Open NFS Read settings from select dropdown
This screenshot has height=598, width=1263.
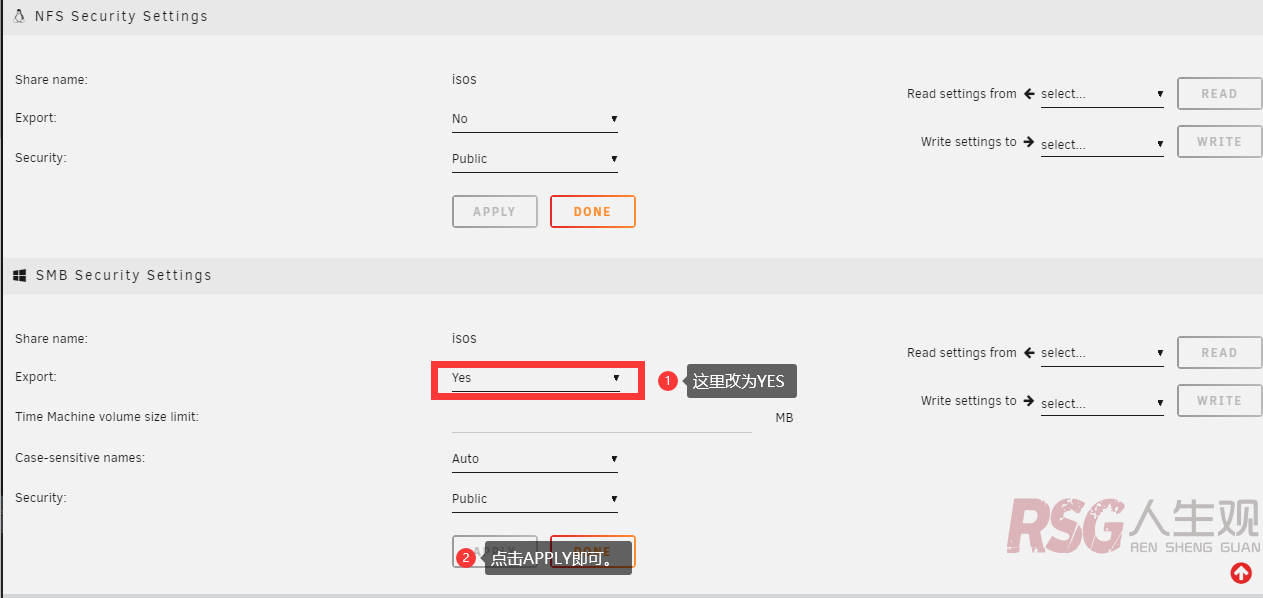click(x=1102, y=94)
